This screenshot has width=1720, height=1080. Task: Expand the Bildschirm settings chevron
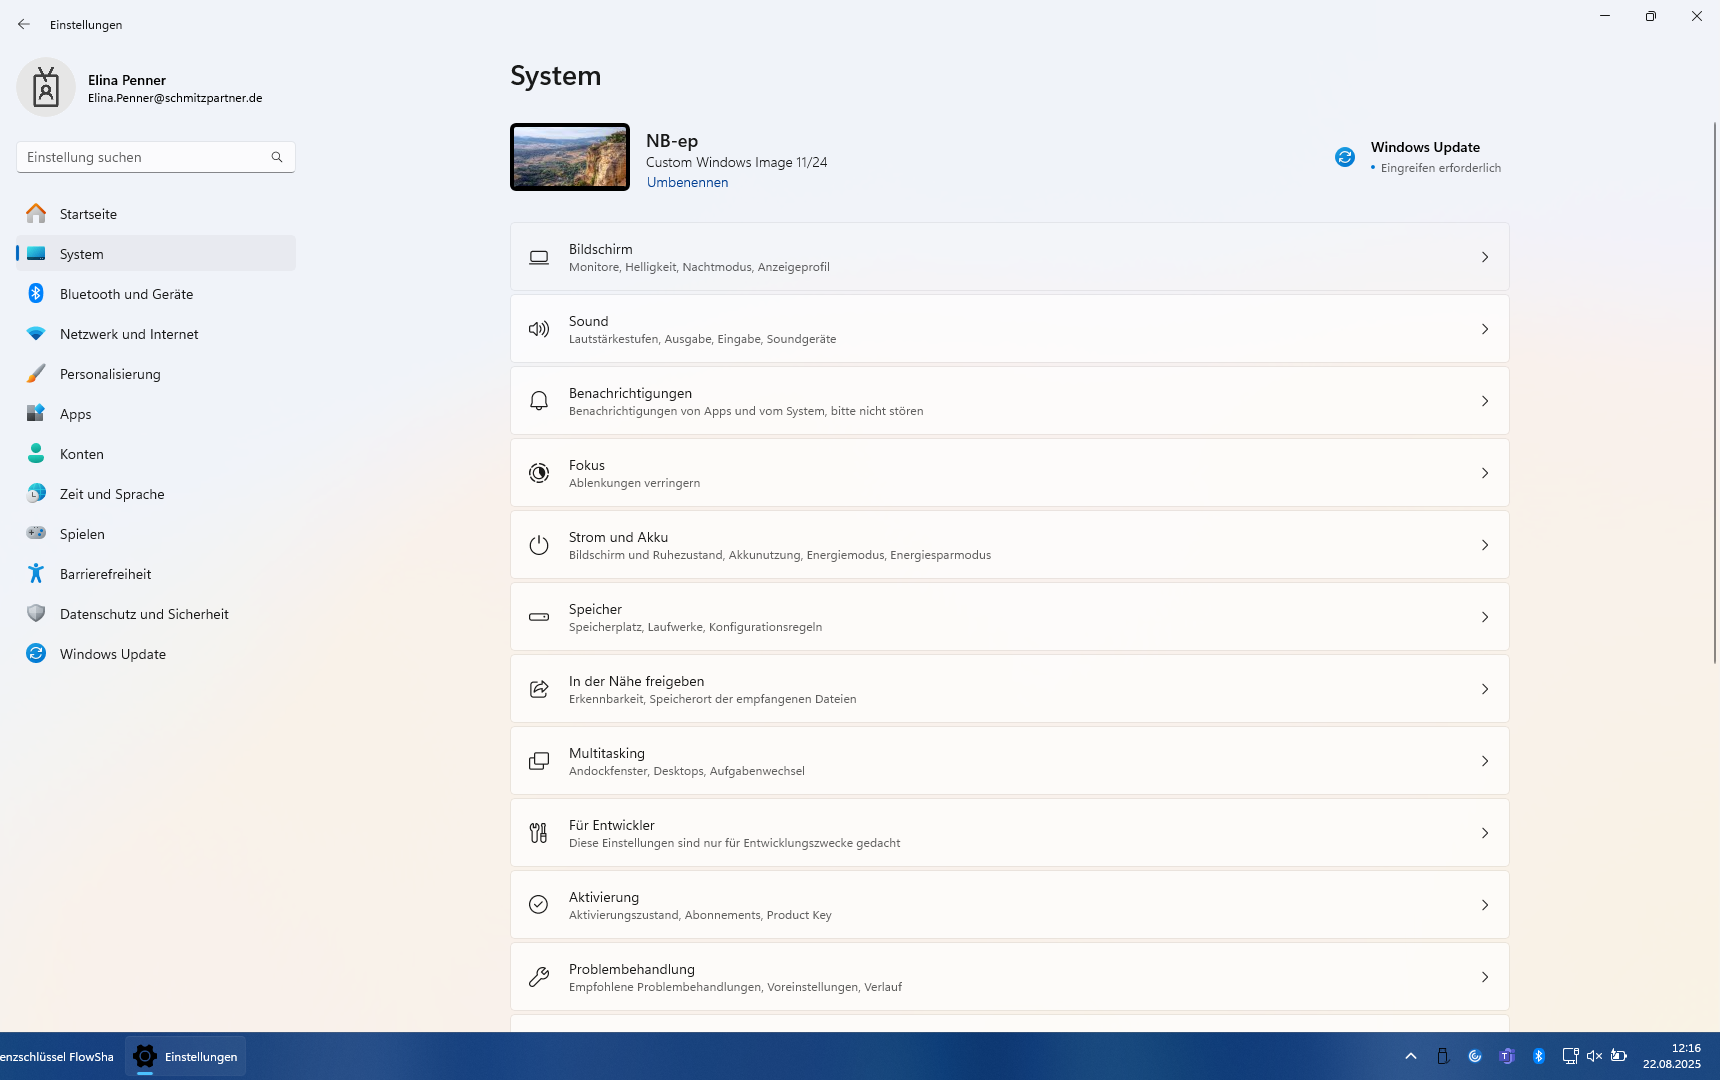(1485, 257)
